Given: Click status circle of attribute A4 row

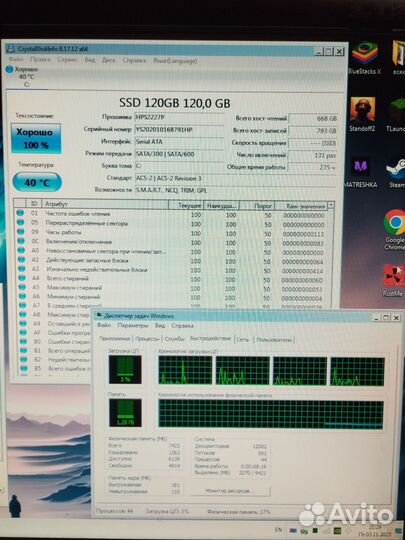Looking at the screenshot, I should tap(22, 278).
